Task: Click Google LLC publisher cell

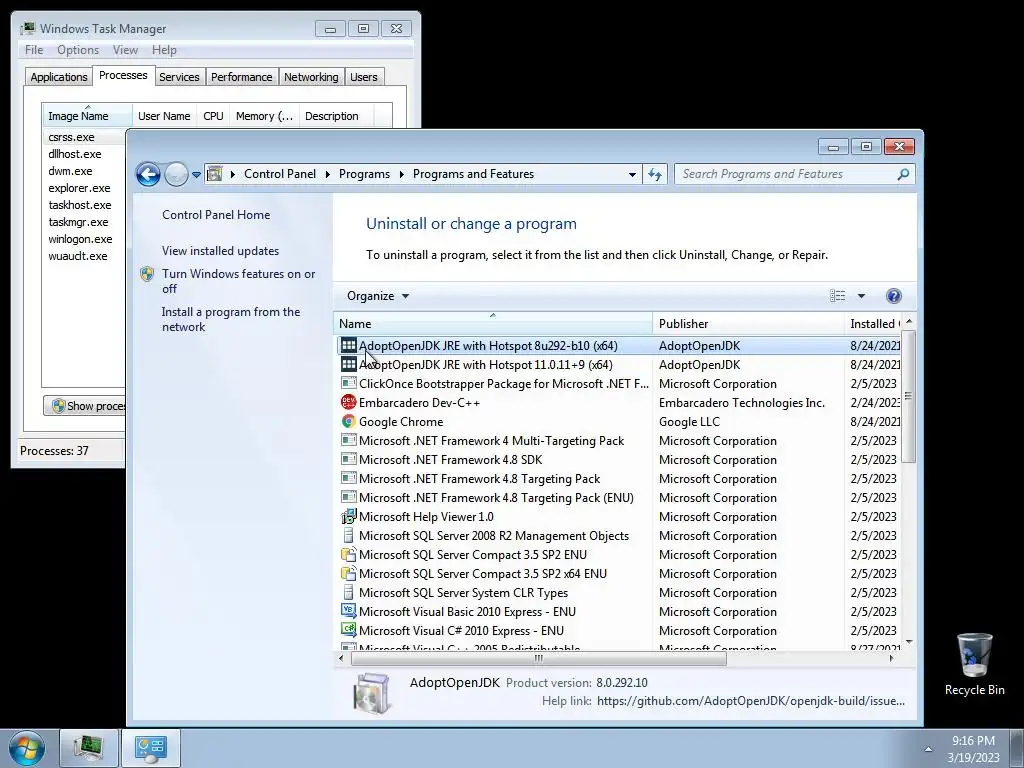Action: (x=689, y=422)
